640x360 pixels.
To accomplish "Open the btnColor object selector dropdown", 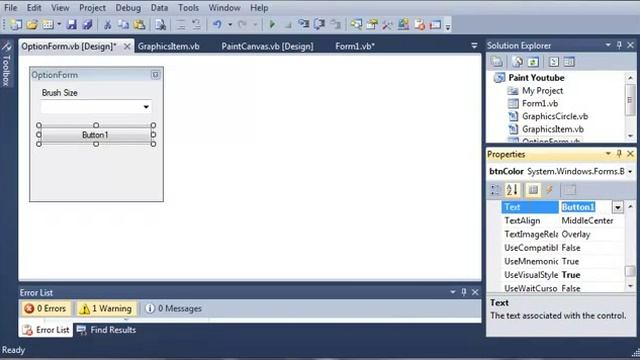I will point(630,171).
